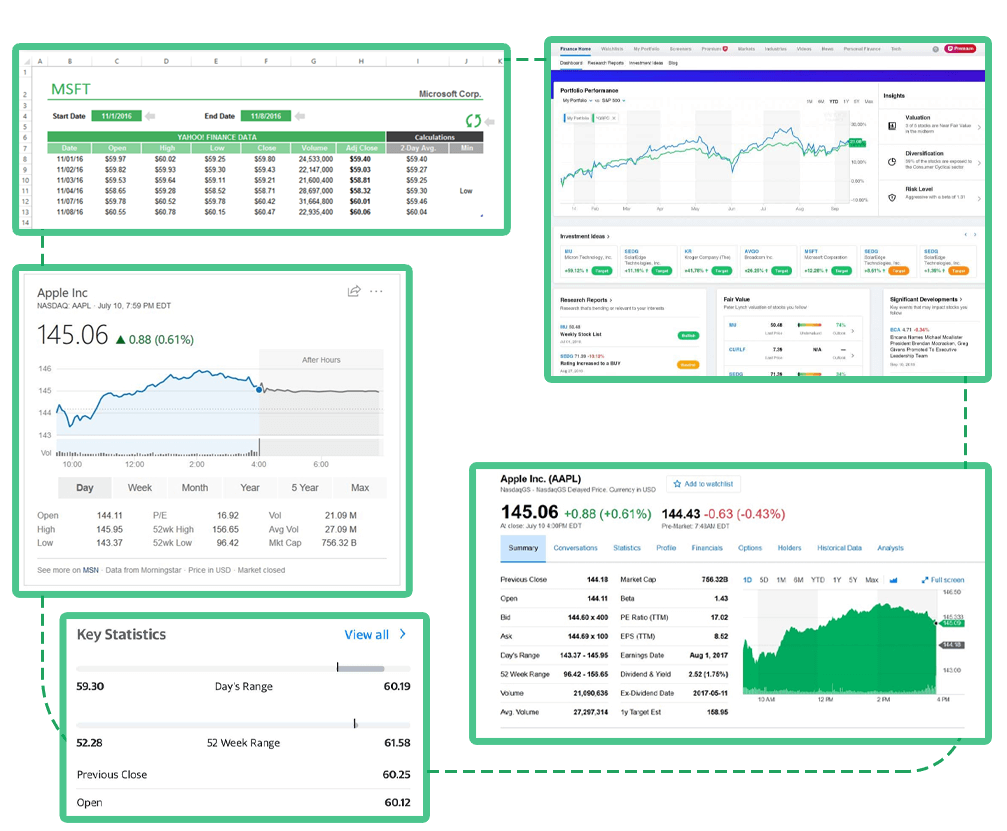Open the Research Reports section heading

(x=586, y=300)
